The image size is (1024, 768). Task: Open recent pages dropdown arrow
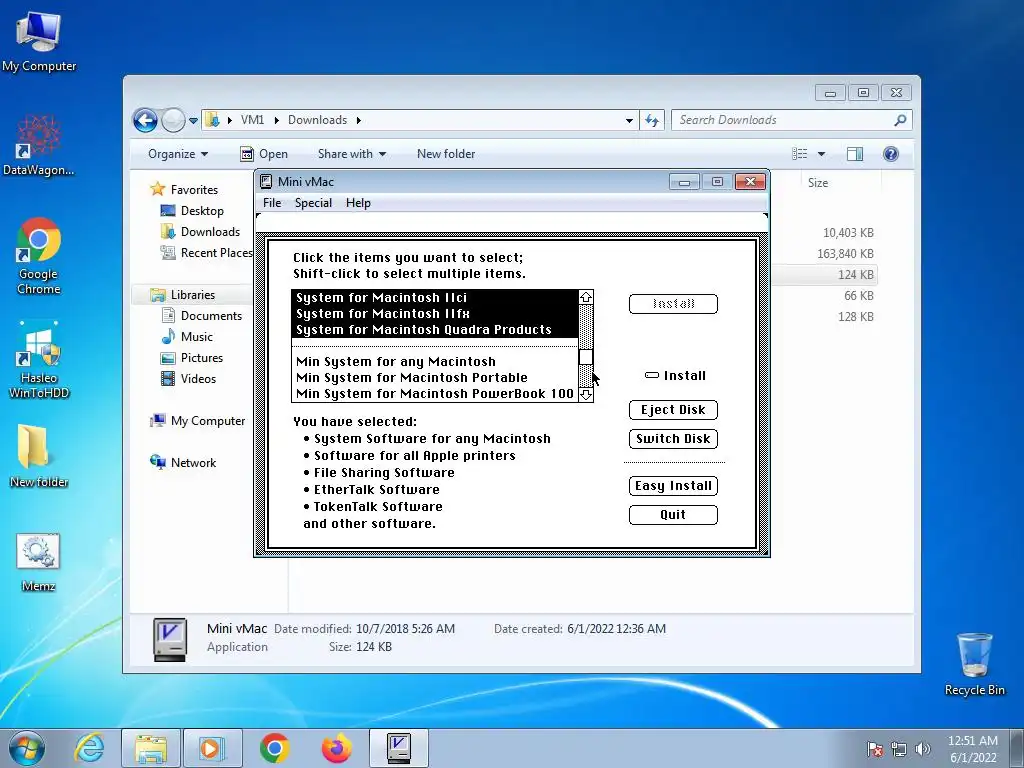[x=193, y=121]
